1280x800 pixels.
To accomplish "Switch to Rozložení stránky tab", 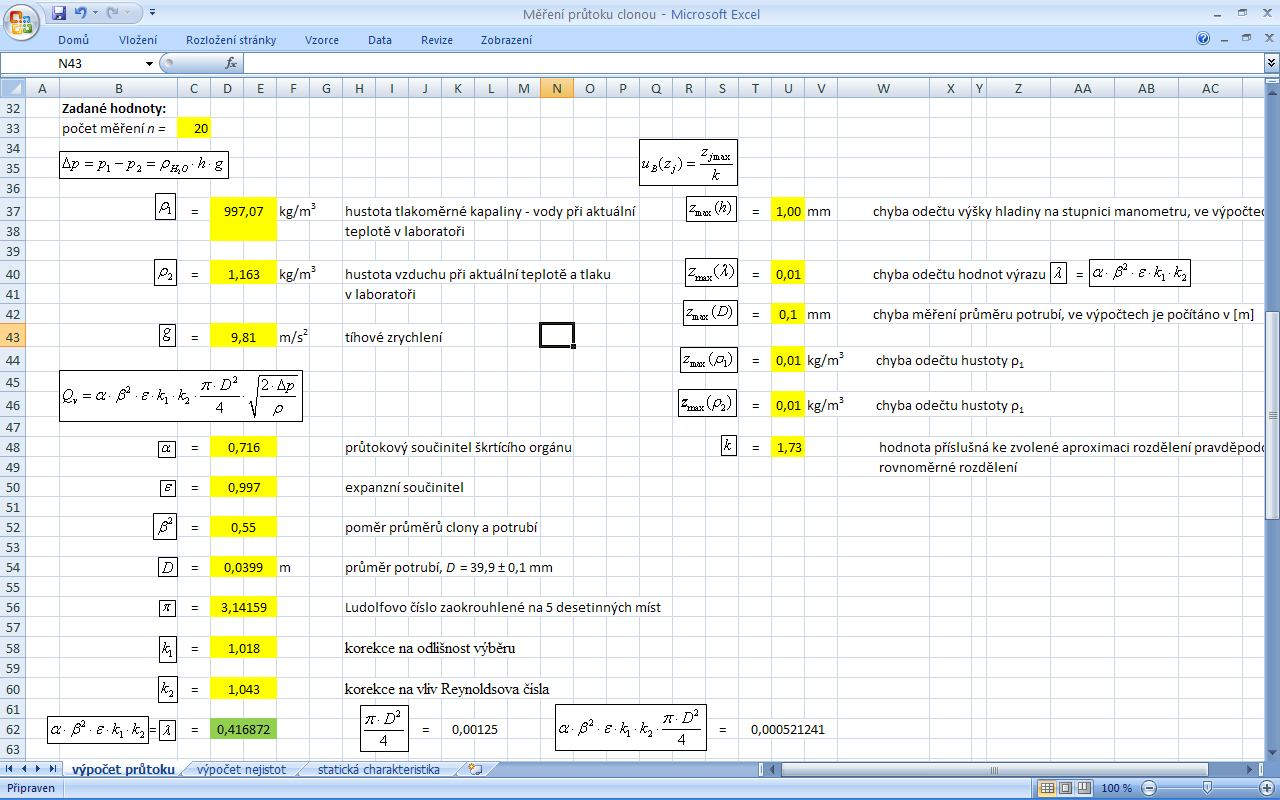I will click(x=231, y=40).
